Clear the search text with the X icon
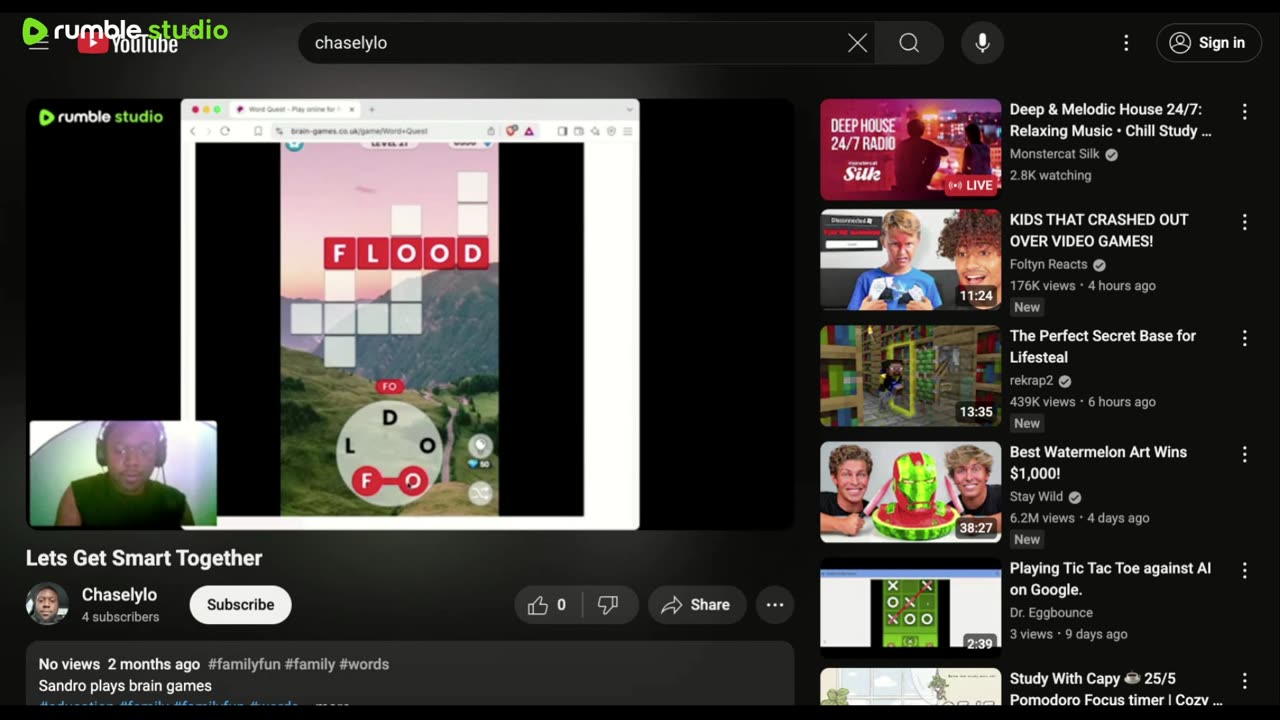This screenshot has height=720, width=1280. 858,43
